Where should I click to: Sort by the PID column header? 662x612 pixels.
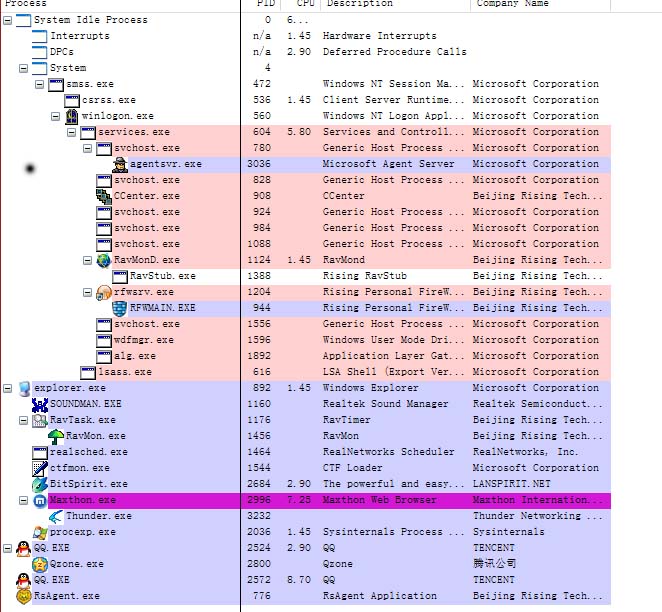260,4
